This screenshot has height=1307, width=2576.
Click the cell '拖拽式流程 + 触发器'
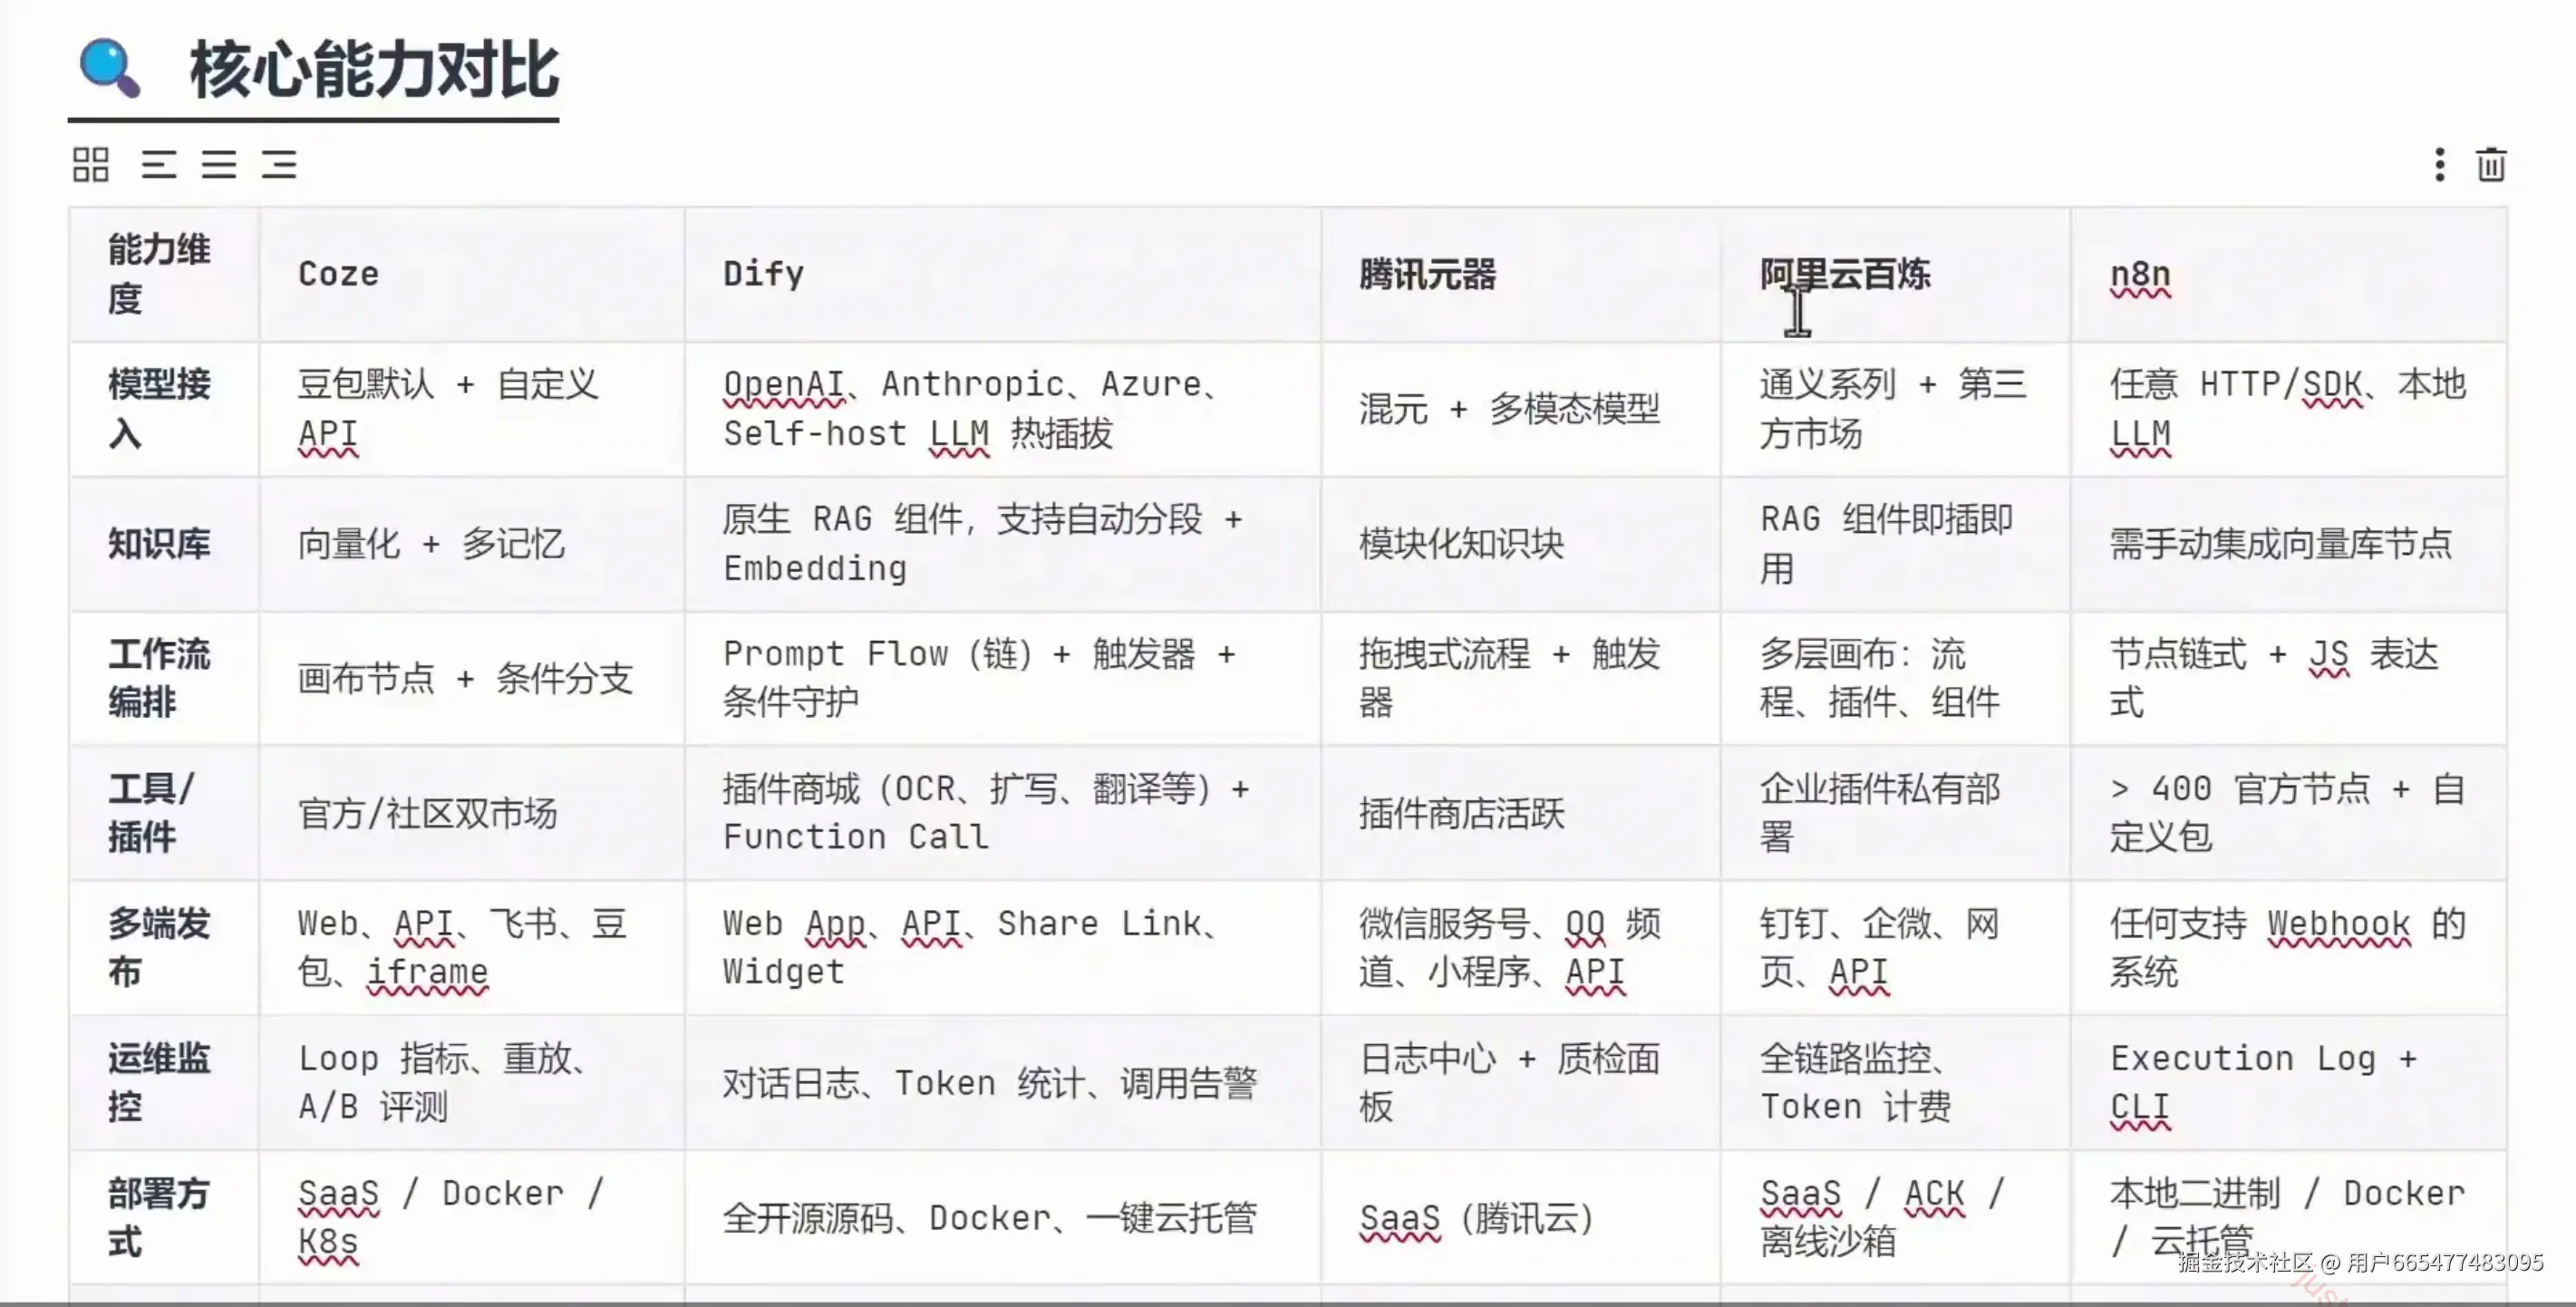tap(1521, 678)
